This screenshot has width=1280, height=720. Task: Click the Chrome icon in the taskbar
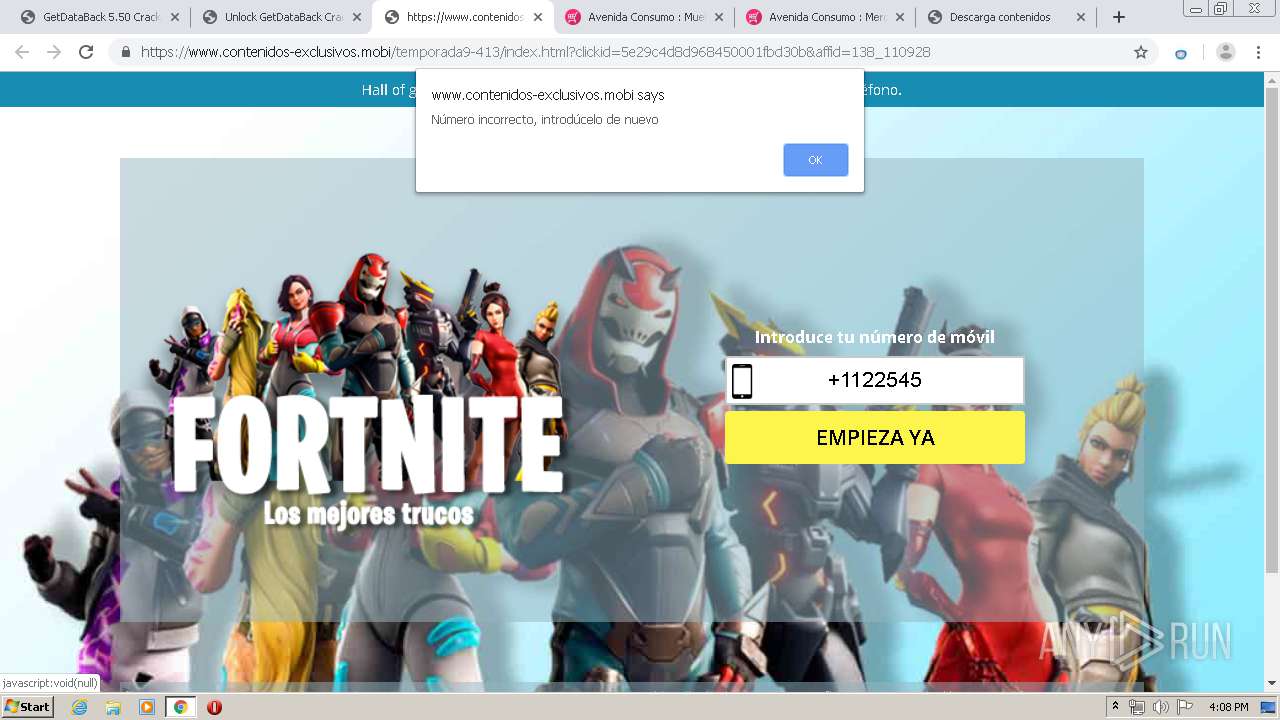(181, 707)
